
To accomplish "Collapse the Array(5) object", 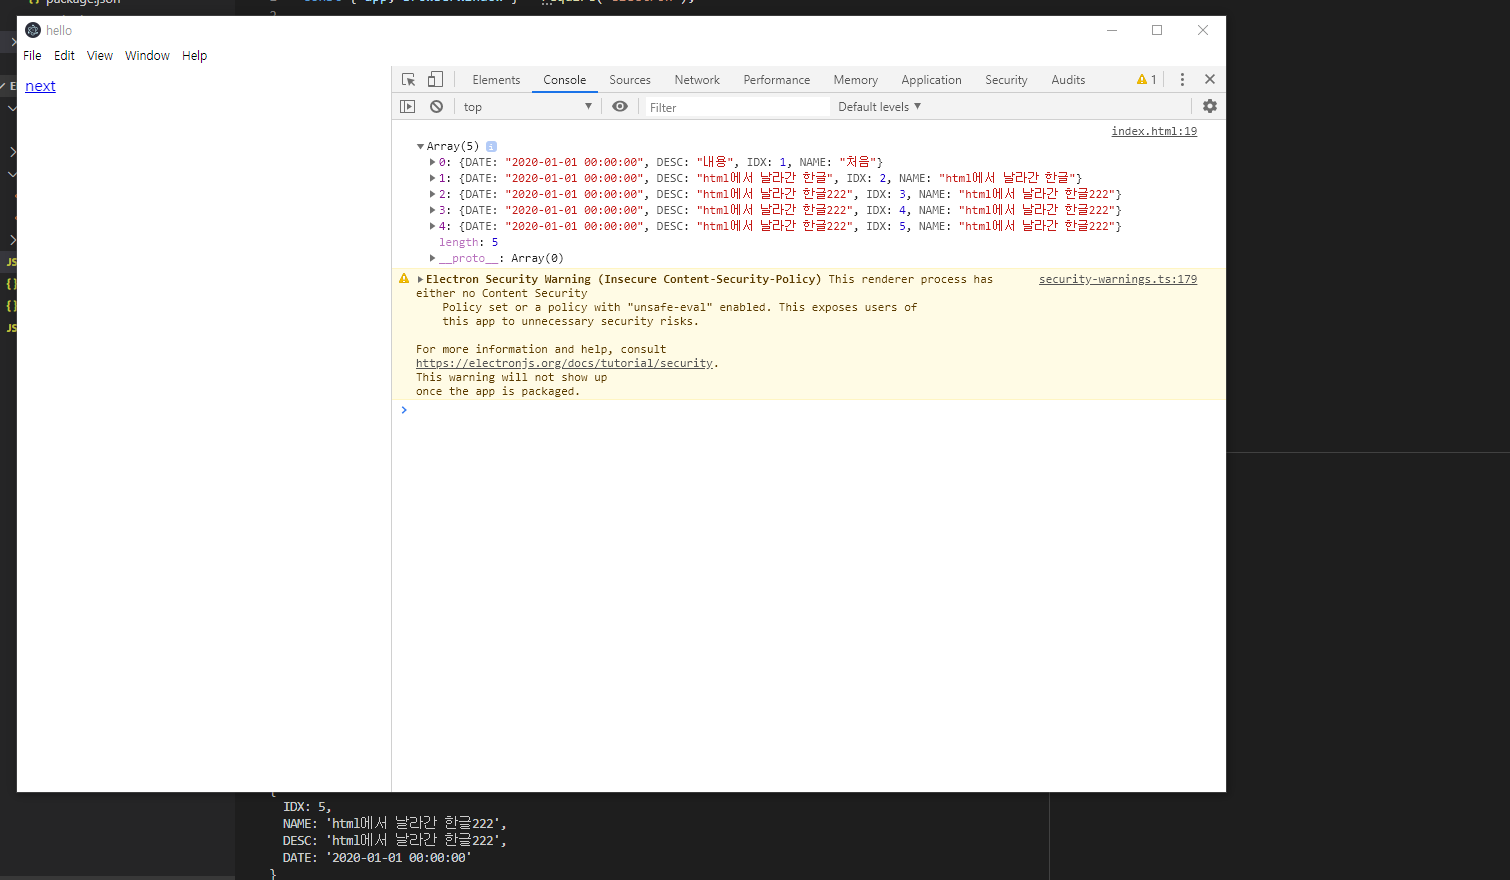I will point(421,146).
